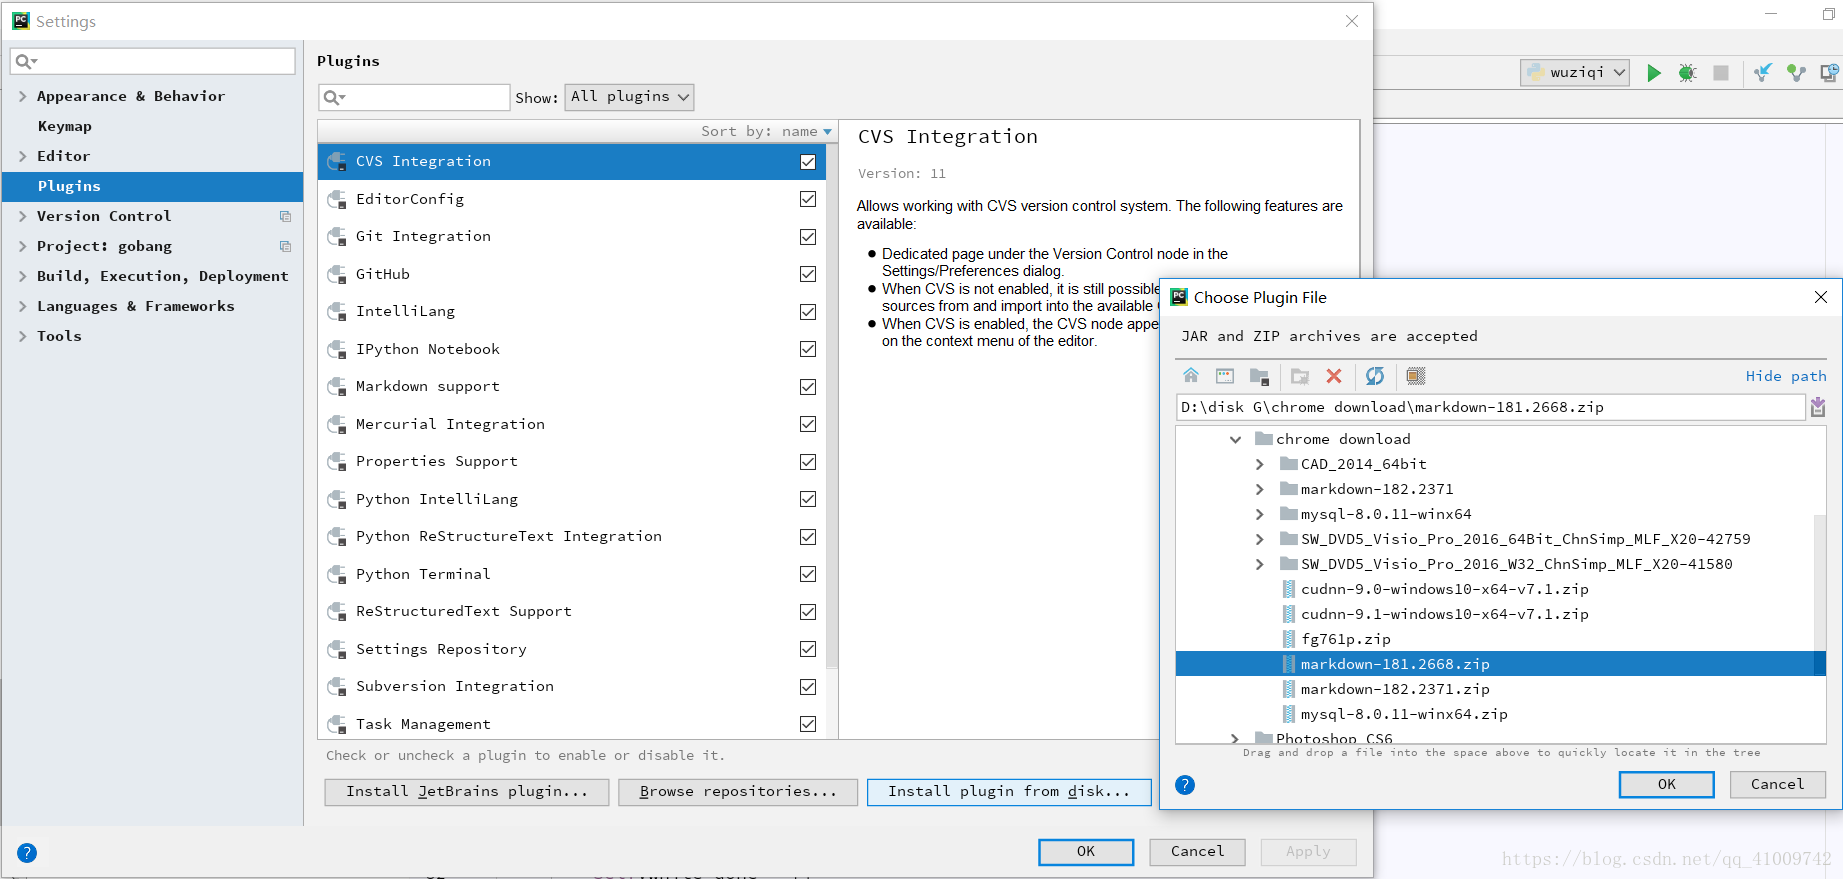Collapse the chrome download folder
This screenshot has width=1843, height=879.
point(1235,439)
